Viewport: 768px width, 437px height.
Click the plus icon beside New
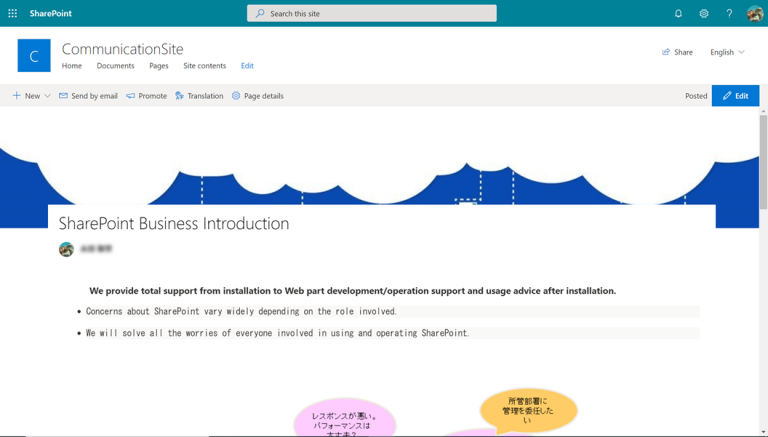(17, 96)
